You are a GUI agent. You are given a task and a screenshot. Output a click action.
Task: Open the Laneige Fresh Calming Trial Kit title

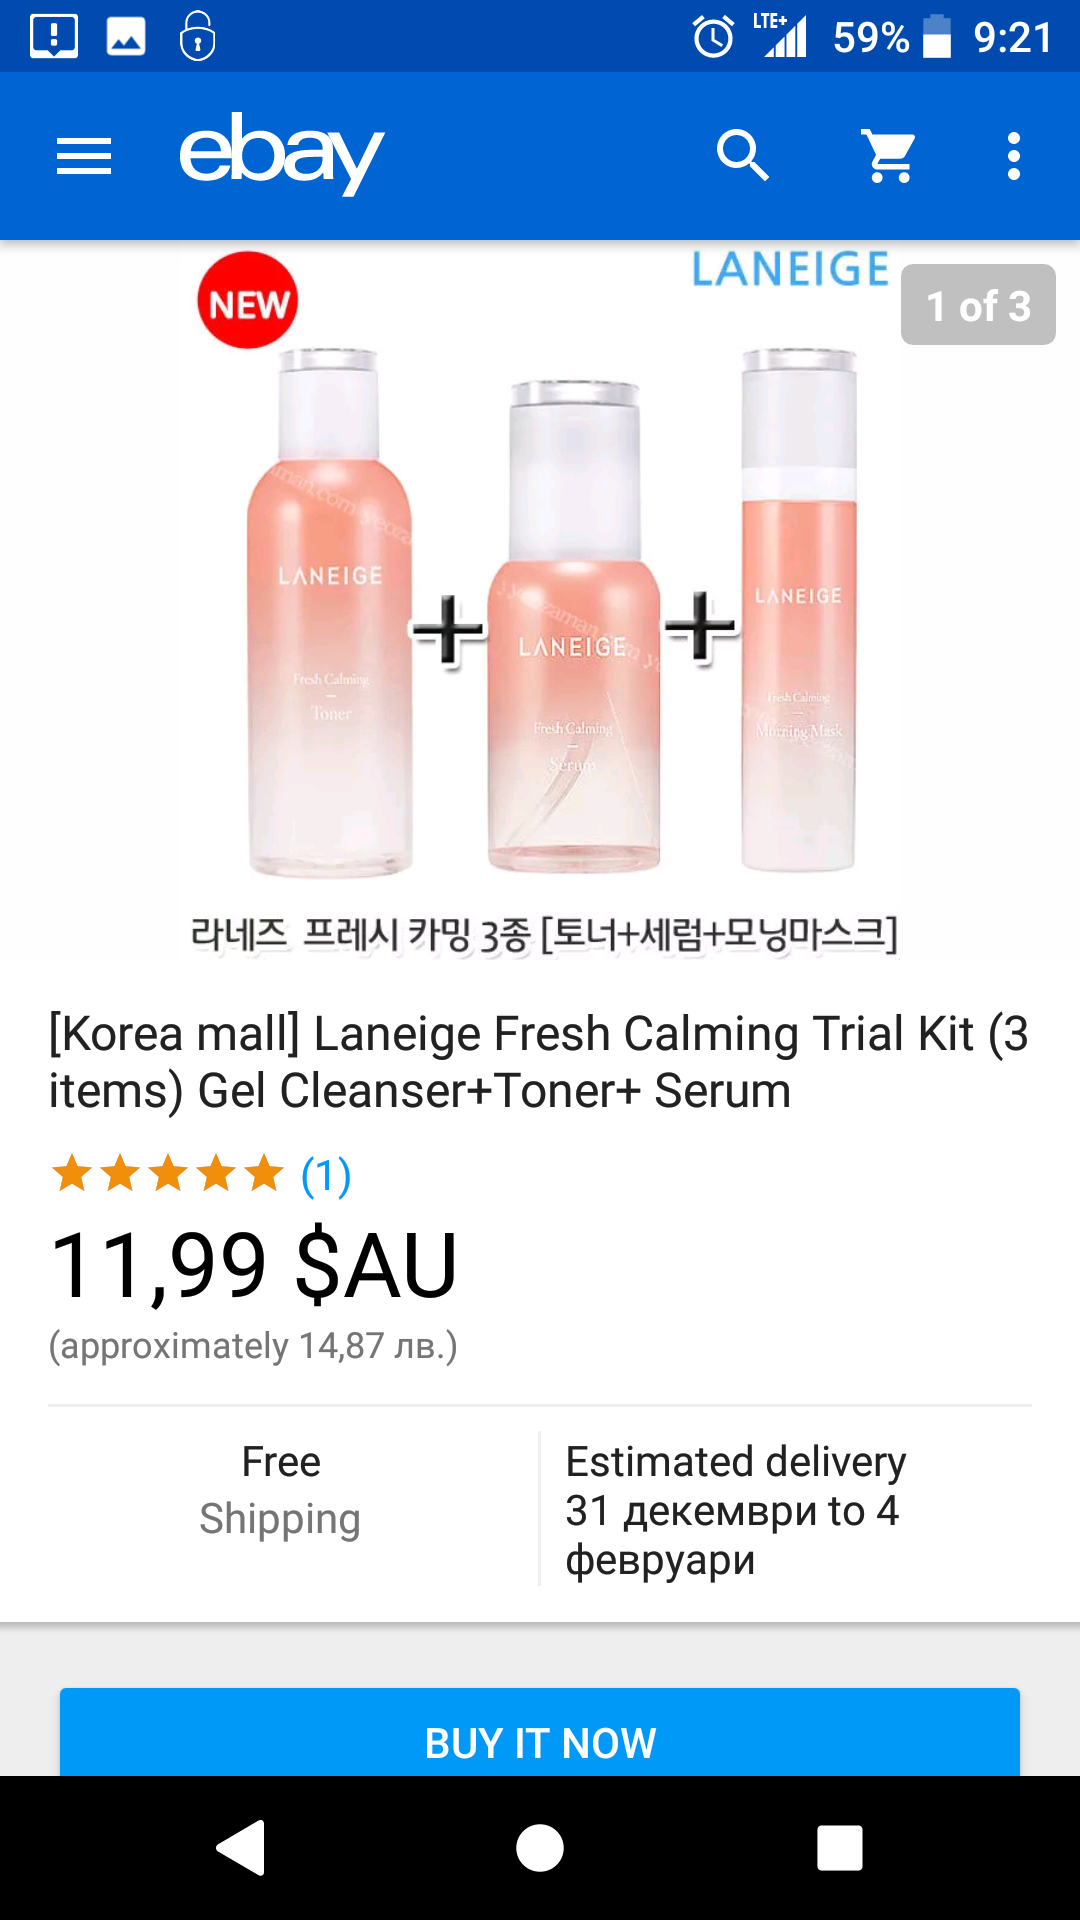click(540, 1062)
